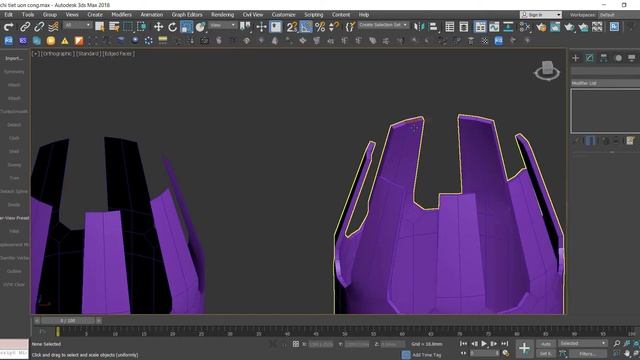
Task: Choose Rectangular Selection Region tool
Action: point(128,27)
